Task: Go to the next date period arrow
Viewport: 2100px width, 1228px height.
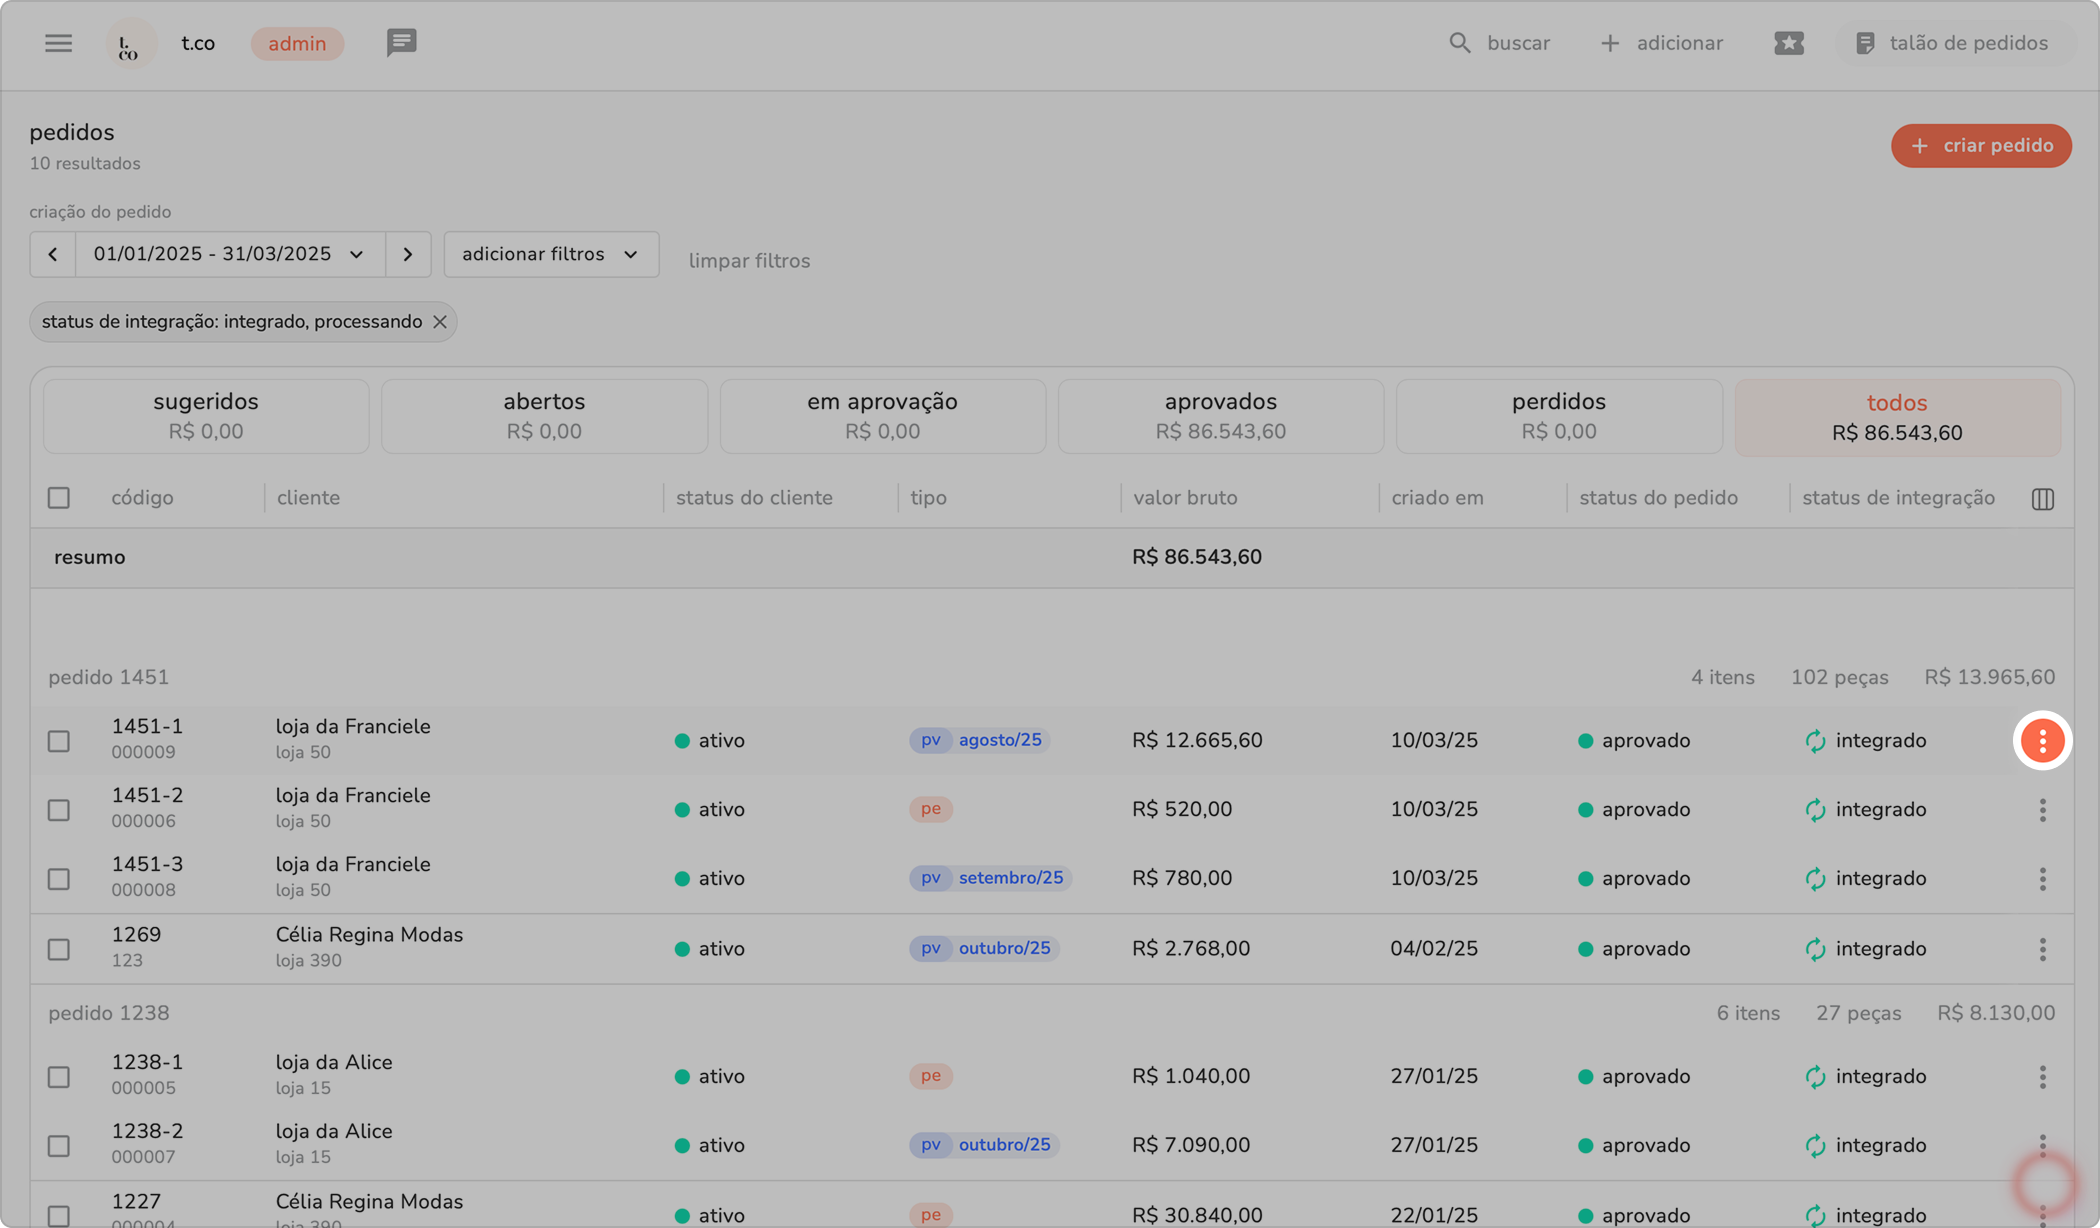Action: 408,254
